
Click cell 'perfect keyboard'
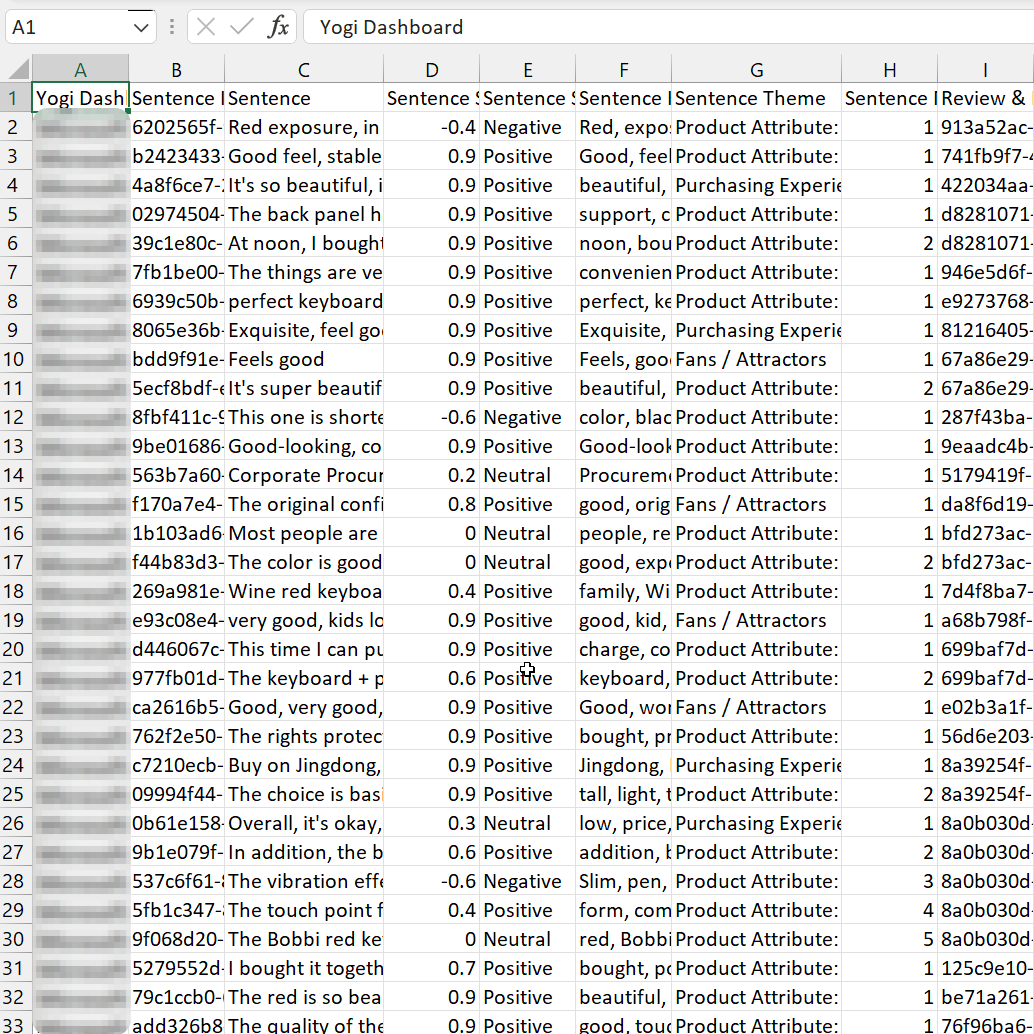click(303, 301)
